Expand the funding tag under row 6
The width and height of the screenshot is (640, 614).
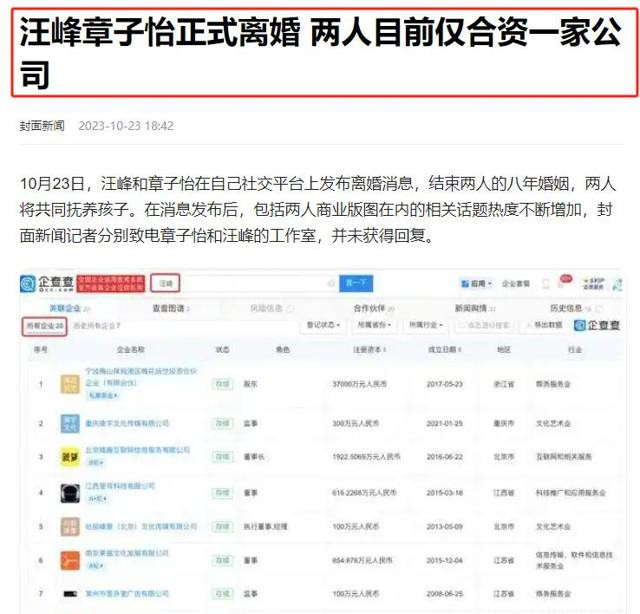(x=96, y=566)
